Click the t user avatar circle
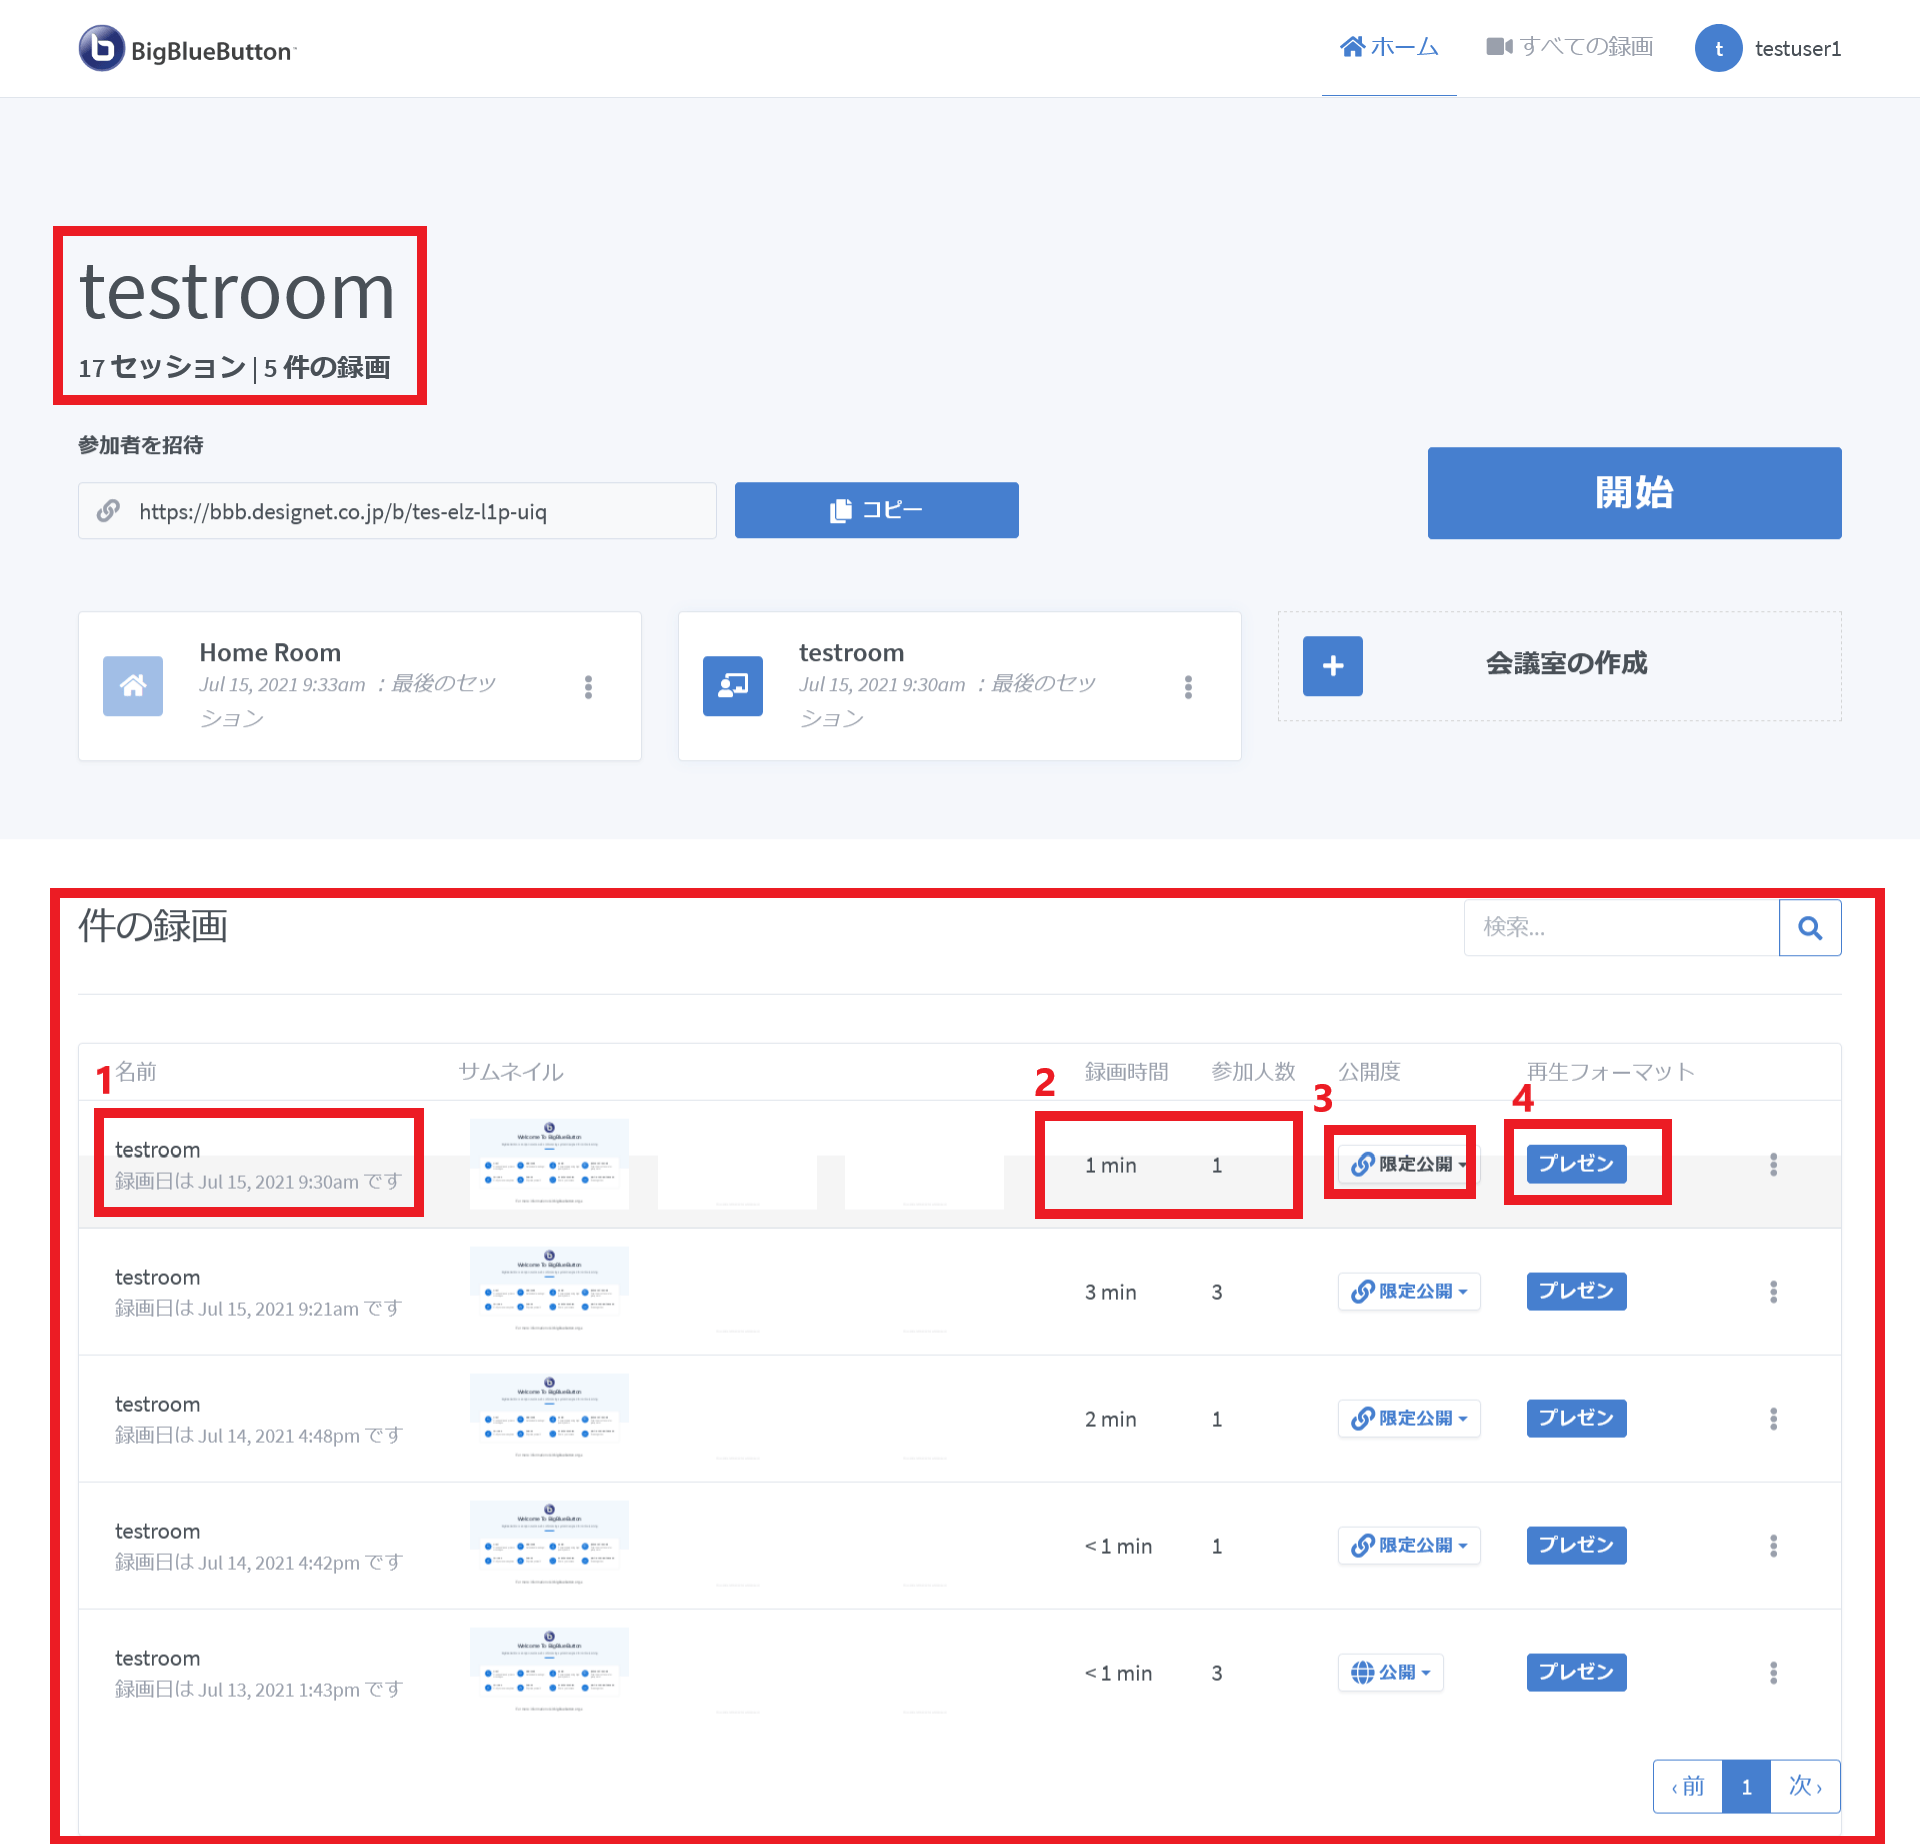 tap(1719, 48)
